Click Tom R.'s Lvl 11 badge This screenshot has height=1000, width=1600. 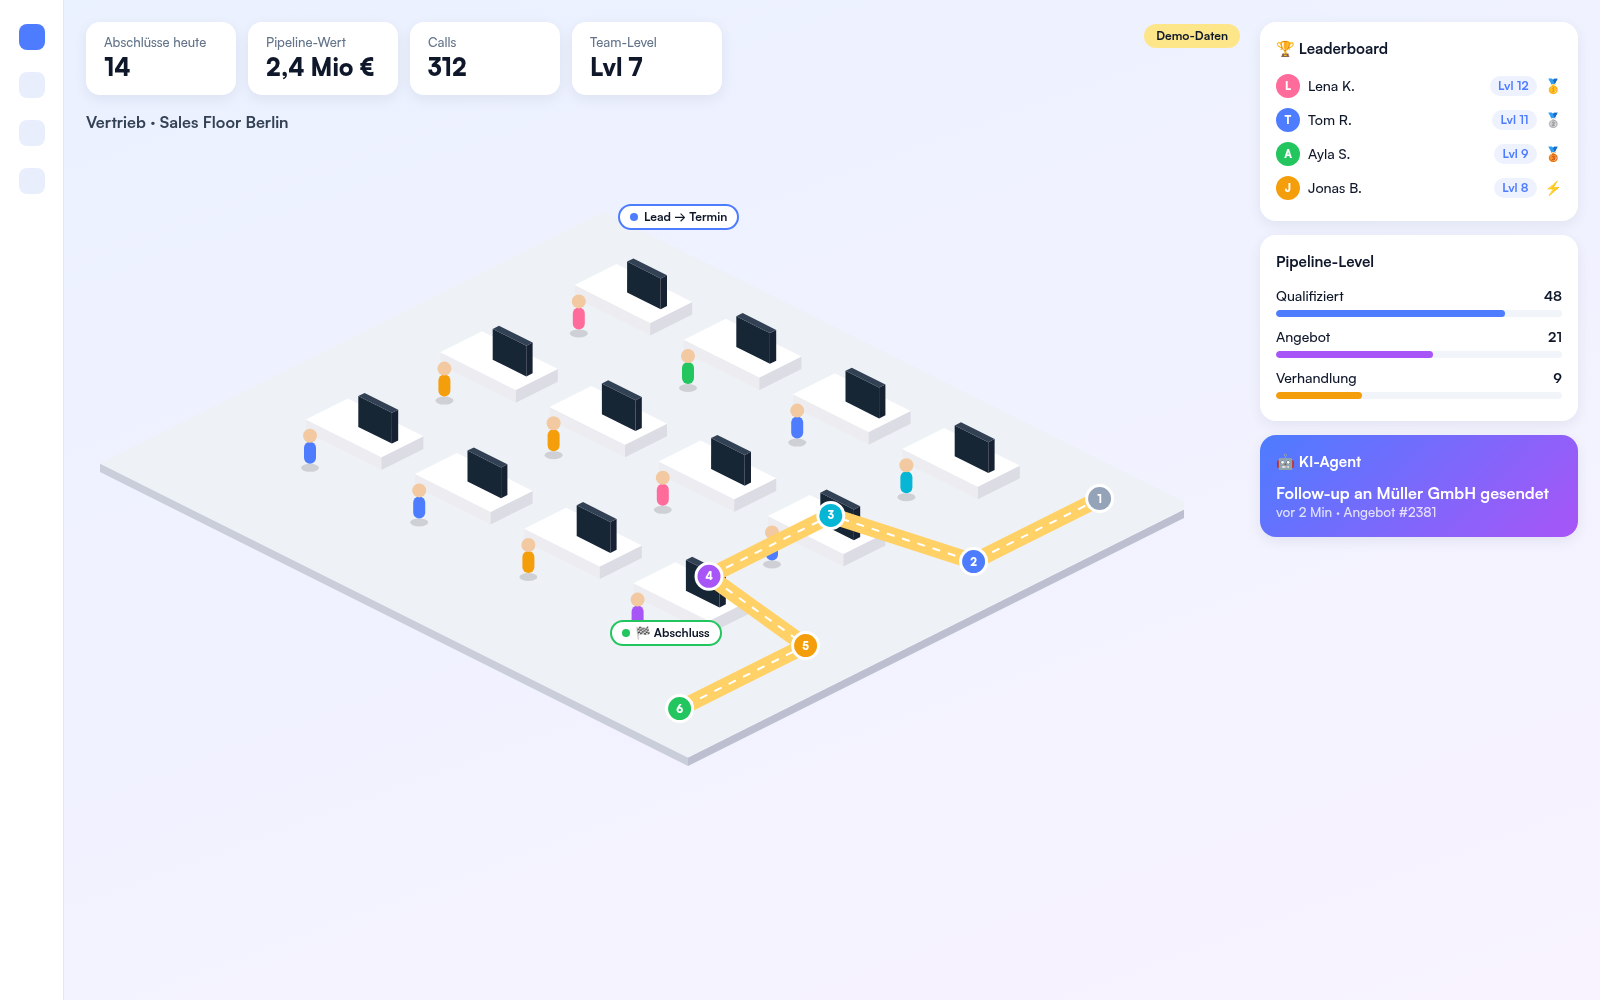tap(1514, 120)
